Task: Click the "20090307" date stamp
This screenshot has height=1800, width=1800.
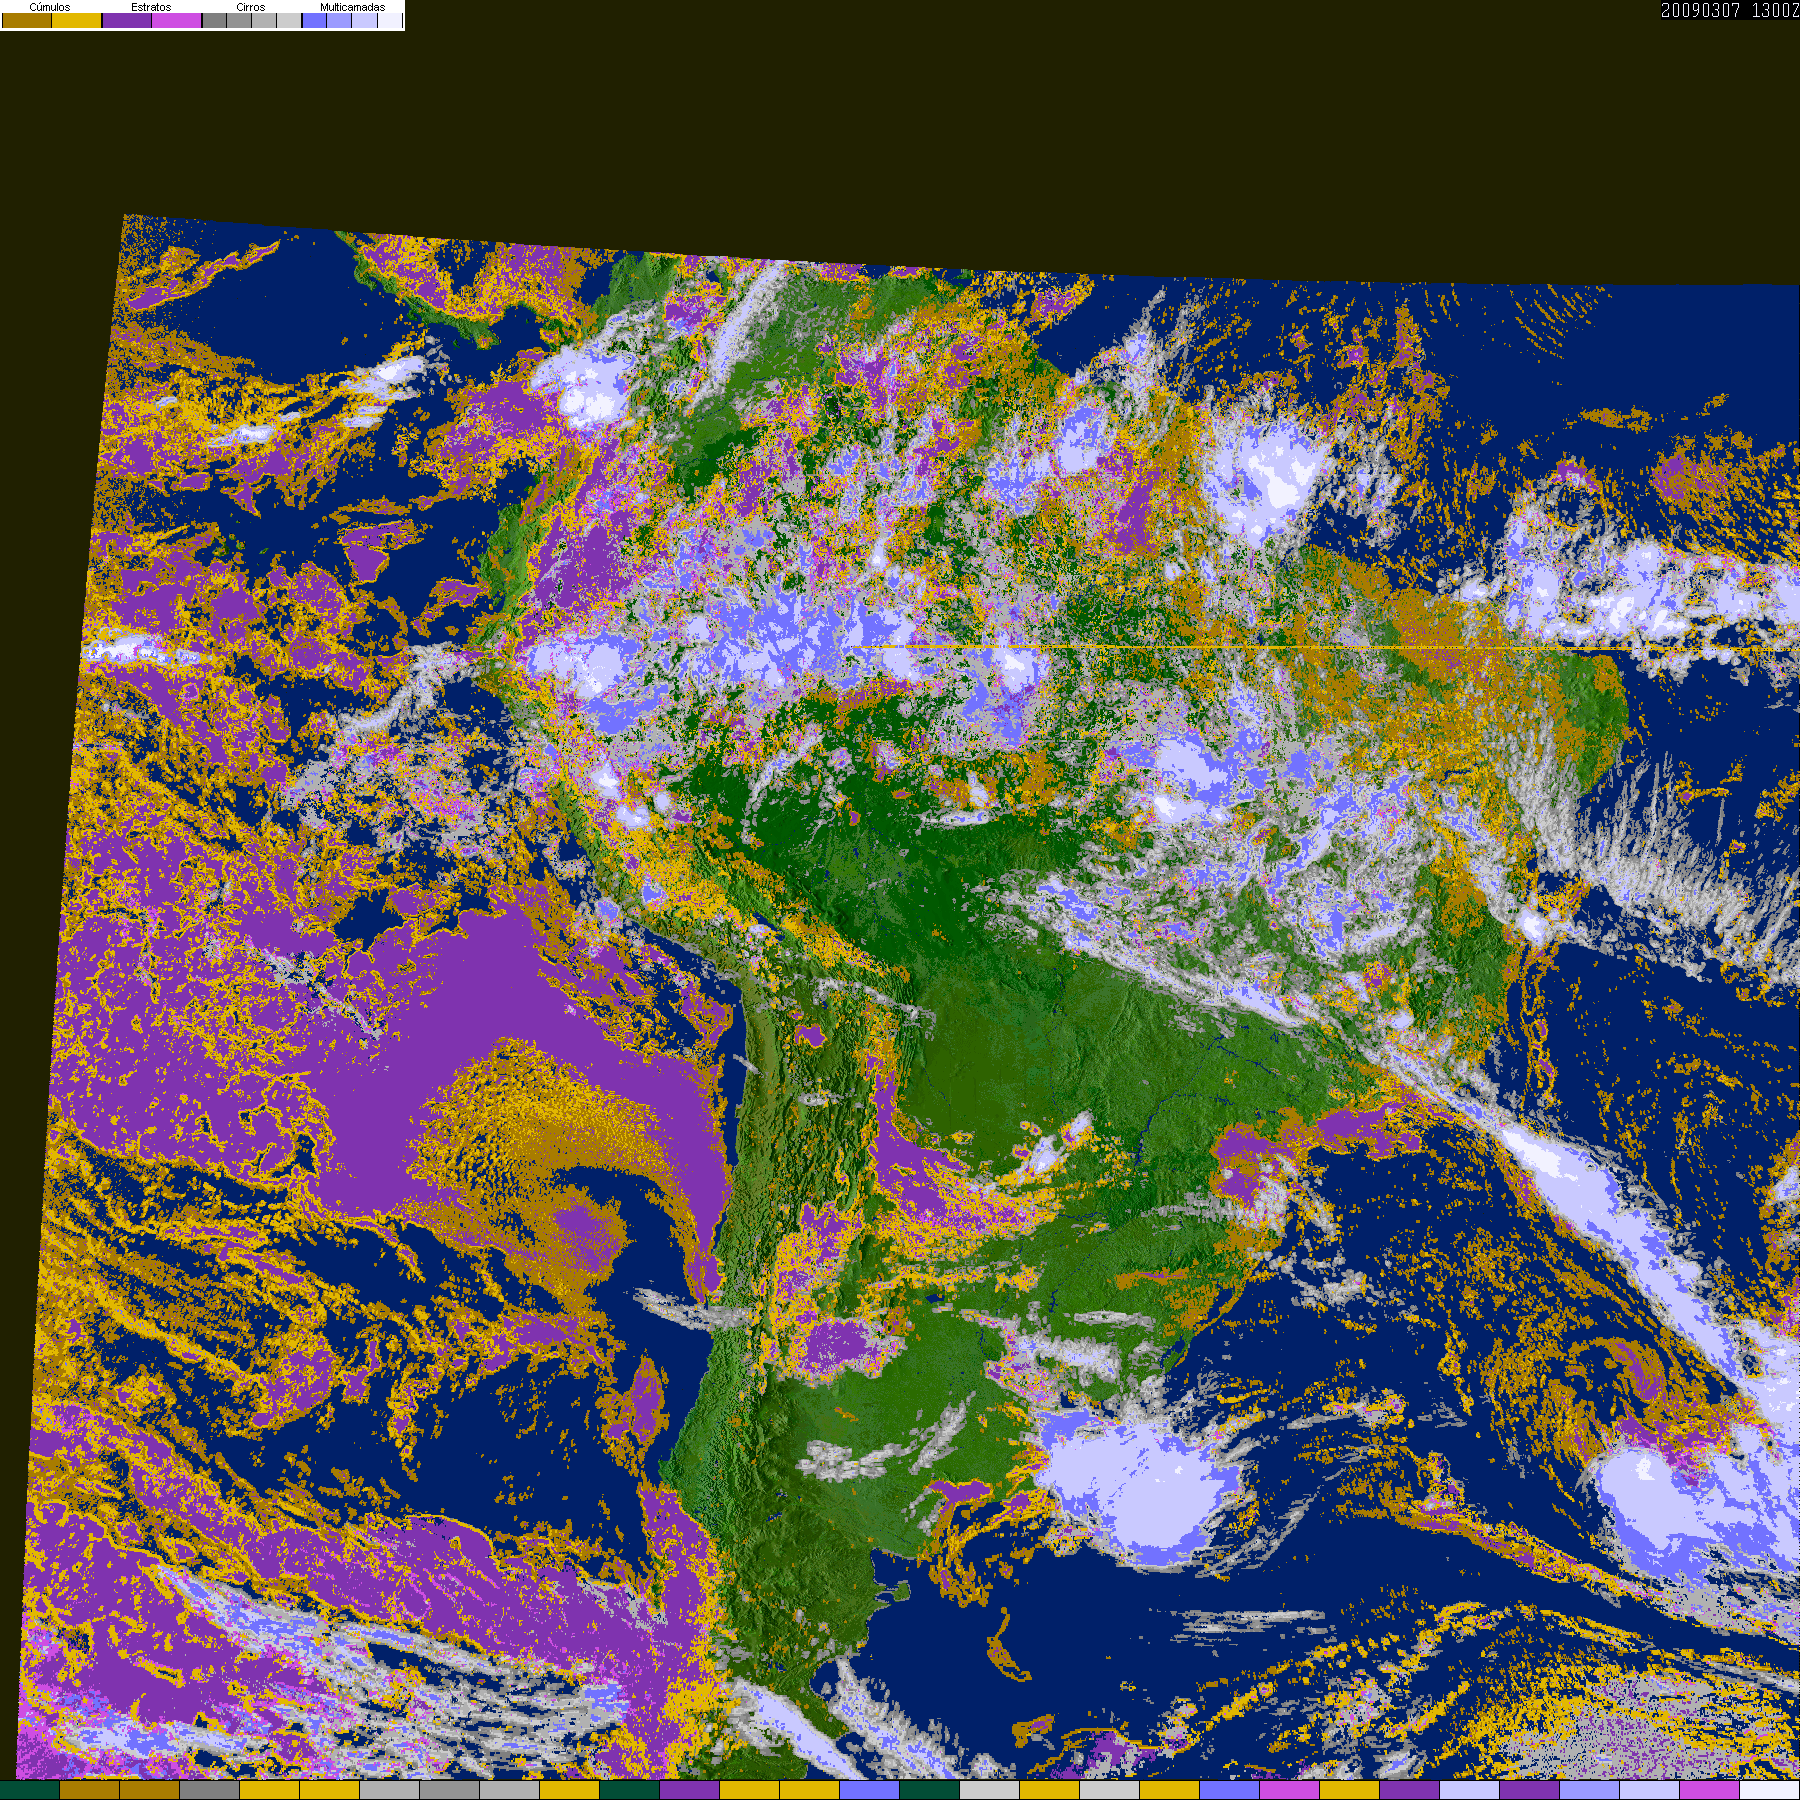Action: point(1701,10)
